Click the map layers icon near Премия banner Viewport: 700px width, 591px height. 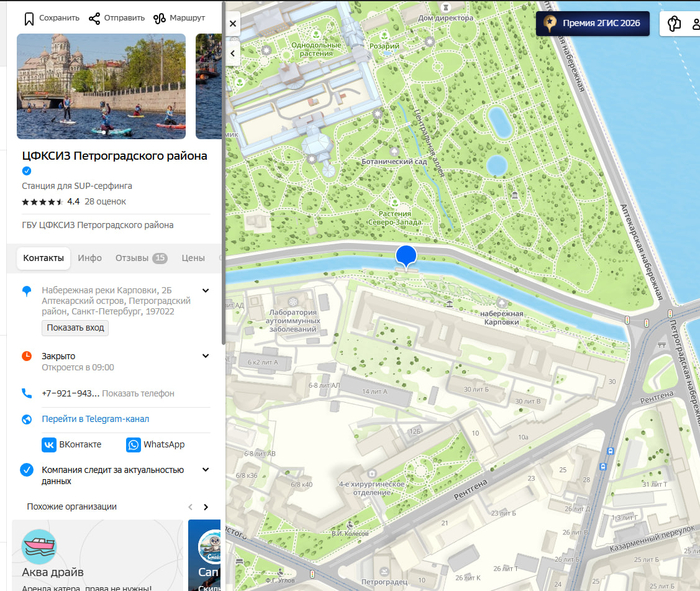(x=674, y=24)
